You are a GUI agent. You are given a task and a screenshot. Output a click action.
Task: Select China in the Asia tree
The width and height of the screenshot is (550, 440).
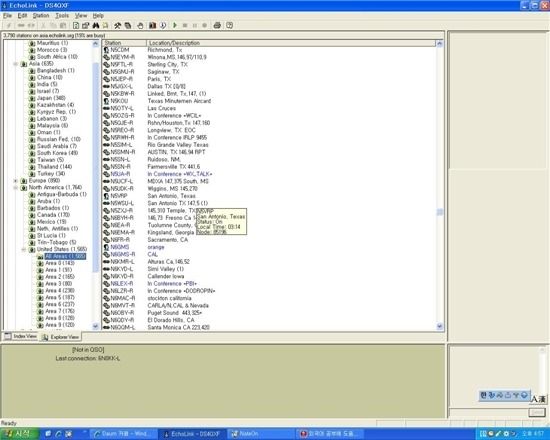coord(50,77)
